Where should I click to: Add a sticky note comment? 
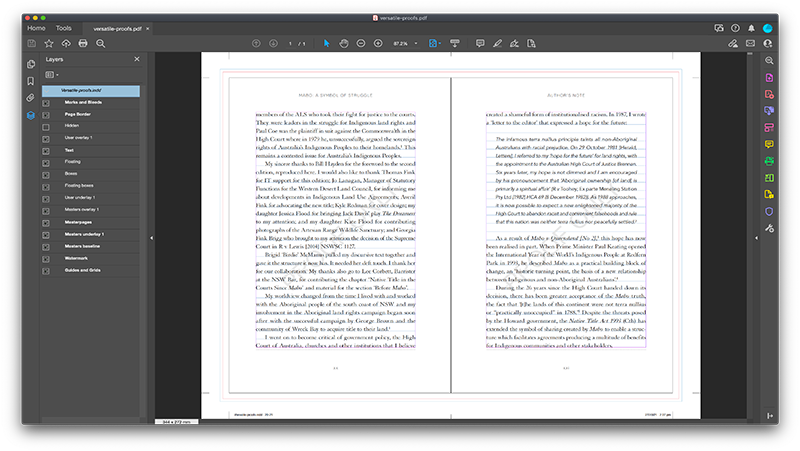tap(479, 44)
